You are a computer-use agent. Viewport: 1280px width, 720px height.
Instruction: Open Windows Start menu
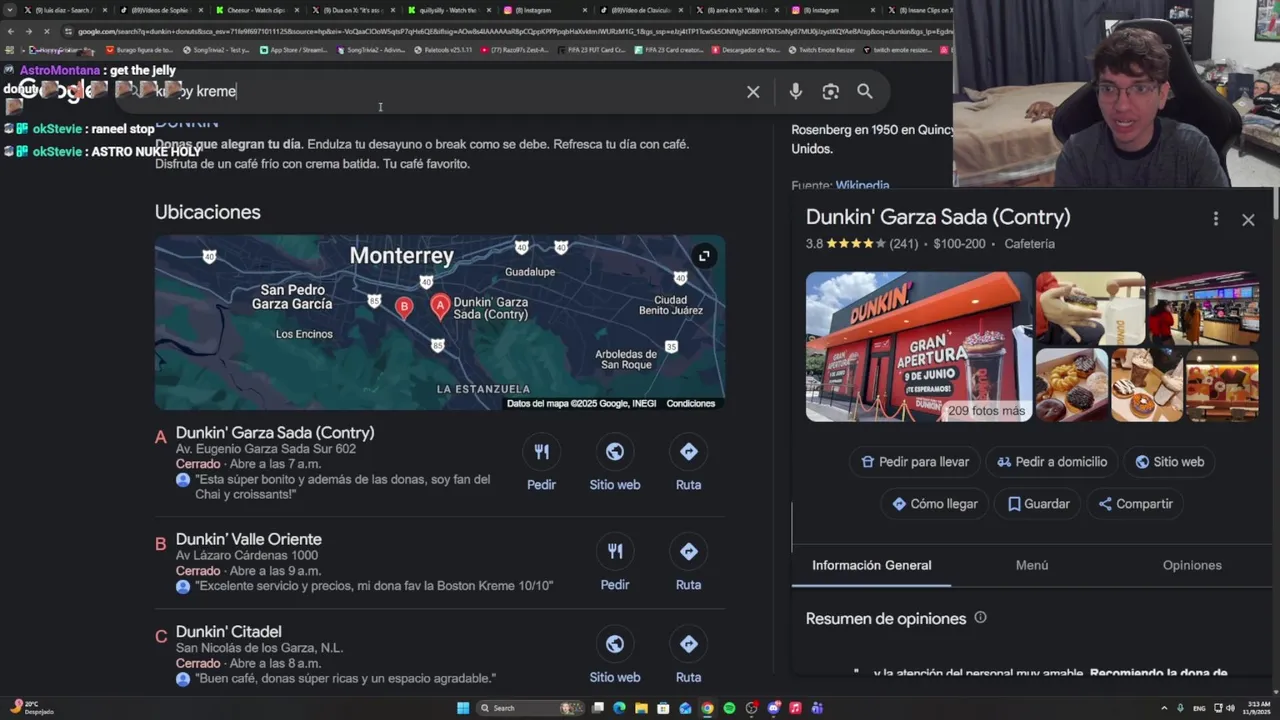click(x=463, y=708)
